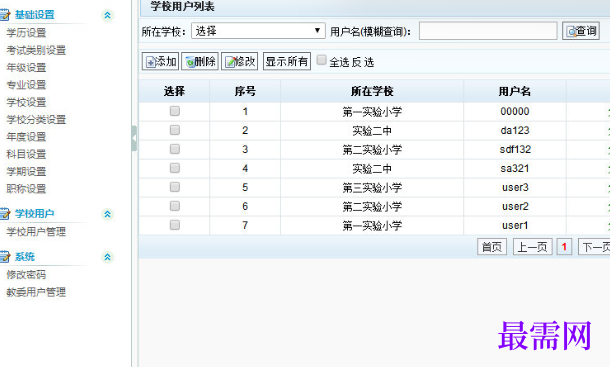The width and height of the screenshot is (610, 367).
Task: Check the box for row 3 user sdf132
Action: pyautogui.click(x=175, y=149)
